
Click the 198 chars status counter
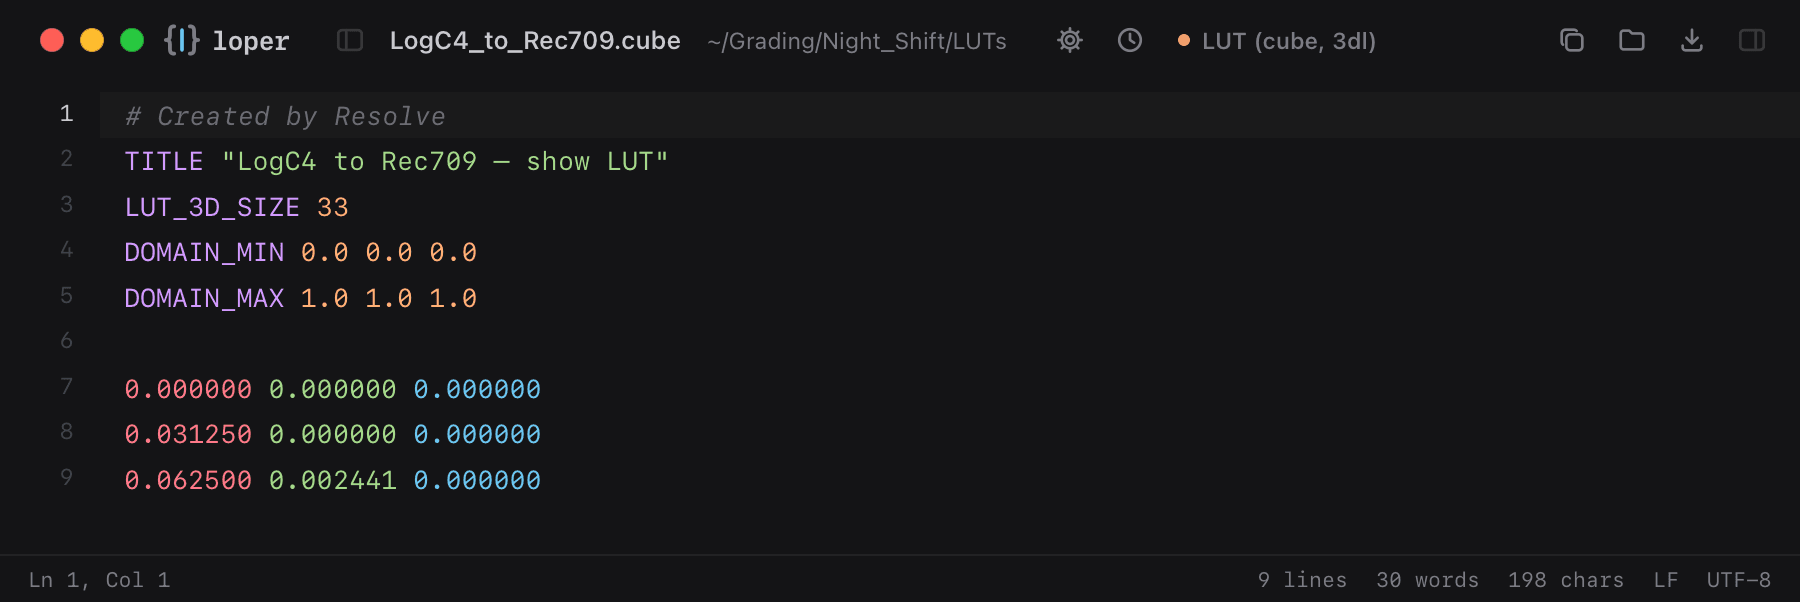[1566, 580]
